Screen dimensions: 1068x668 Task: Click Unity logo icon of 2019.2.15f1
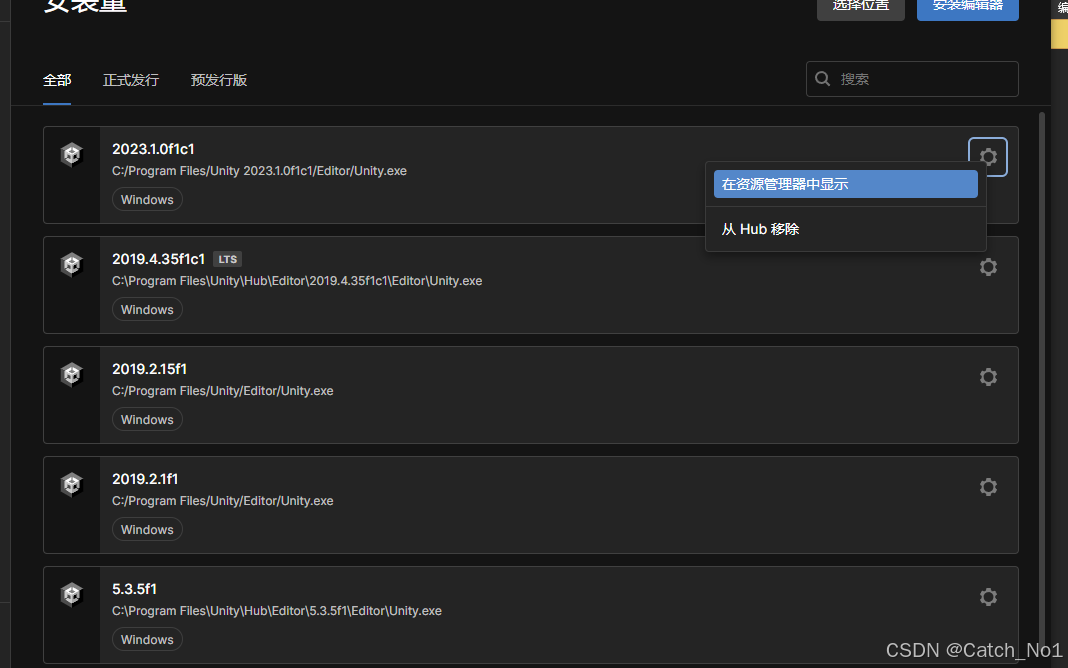click(72, 374)
